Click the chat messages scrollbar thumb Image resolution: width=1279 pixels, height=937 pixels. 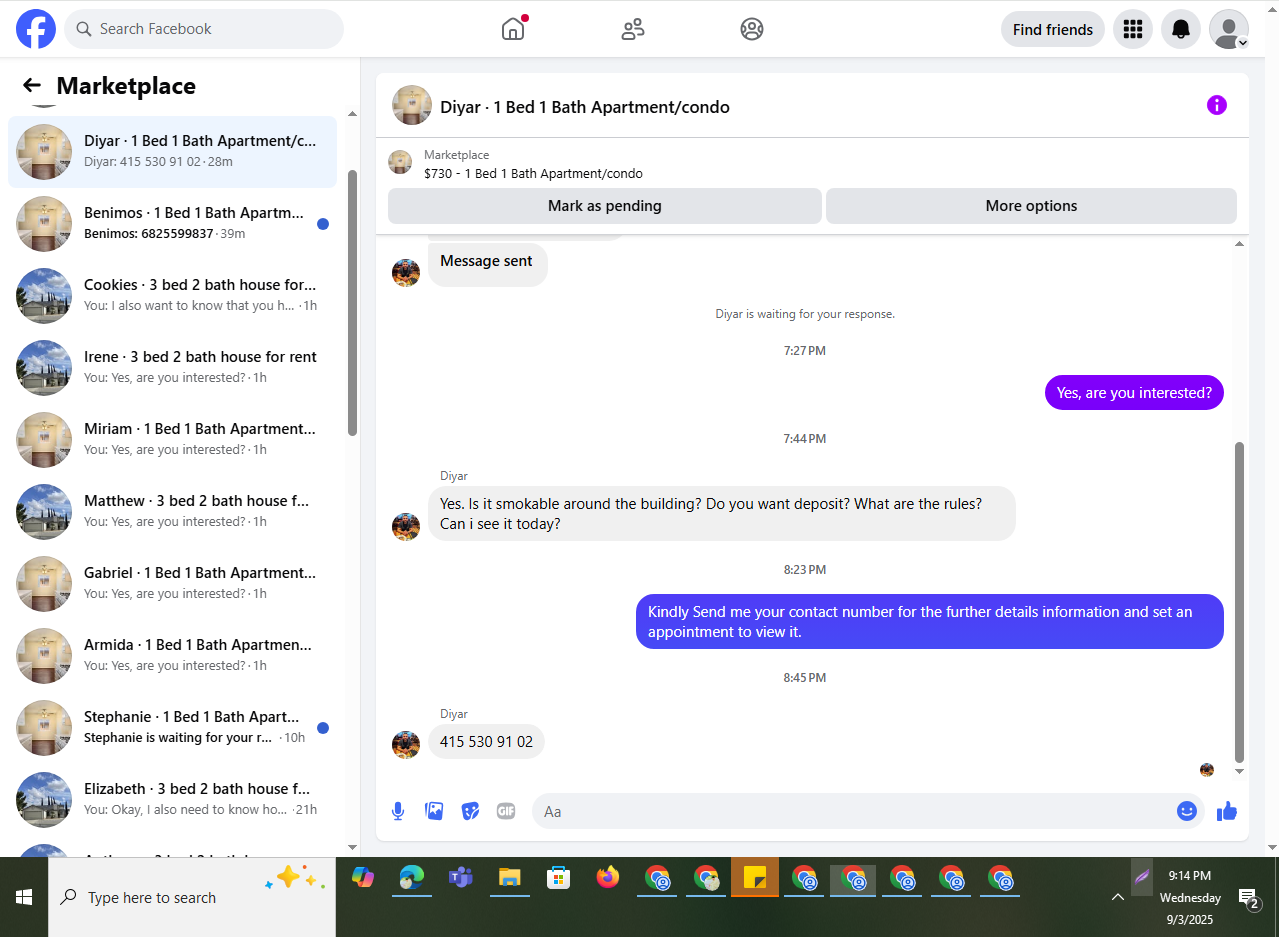coord(1240,602)
